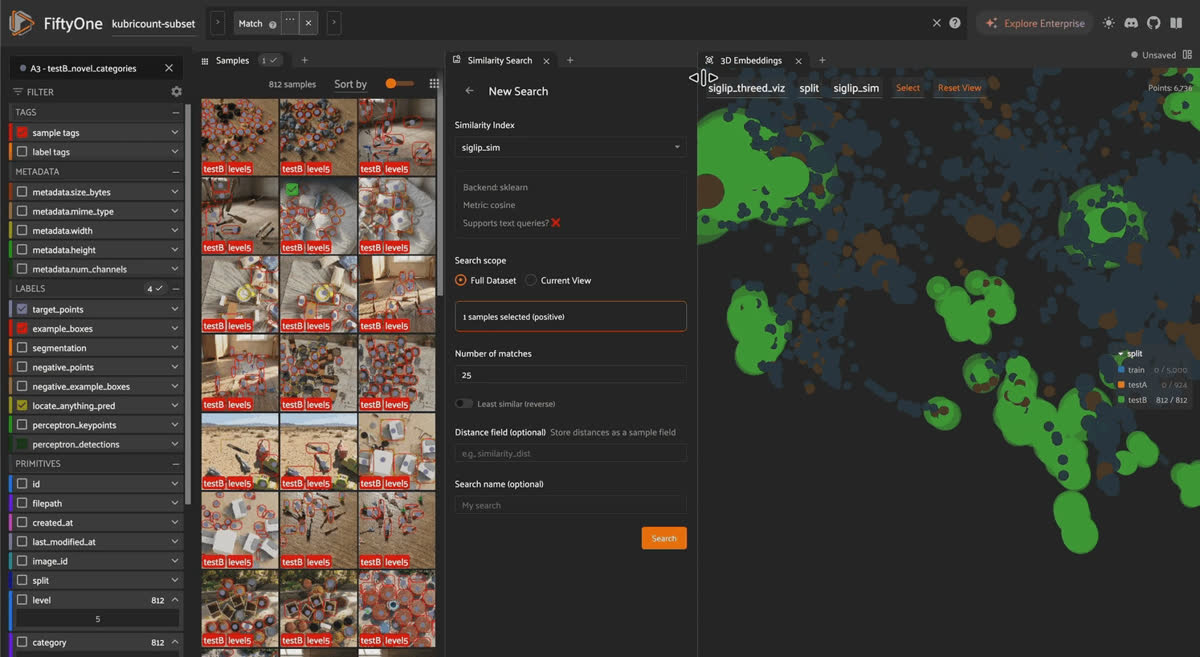Add new panel next to 3D Embeddings tab

point(822,60)
